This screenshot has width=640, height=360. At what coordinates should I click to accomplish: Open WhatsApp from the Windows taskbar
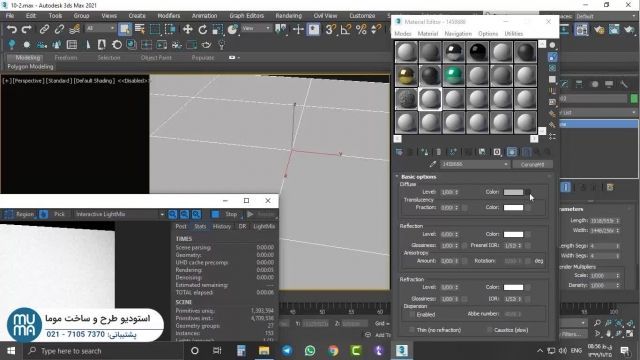[x=310, y=350]
